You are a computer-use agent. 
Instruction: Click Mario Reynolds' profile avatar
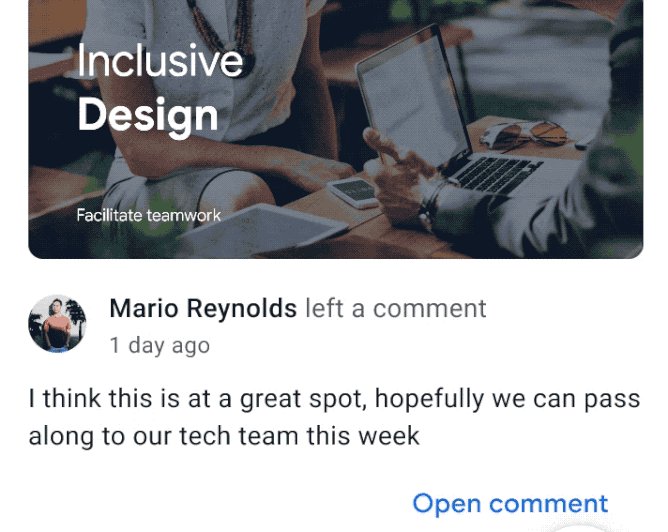(57, 323)
